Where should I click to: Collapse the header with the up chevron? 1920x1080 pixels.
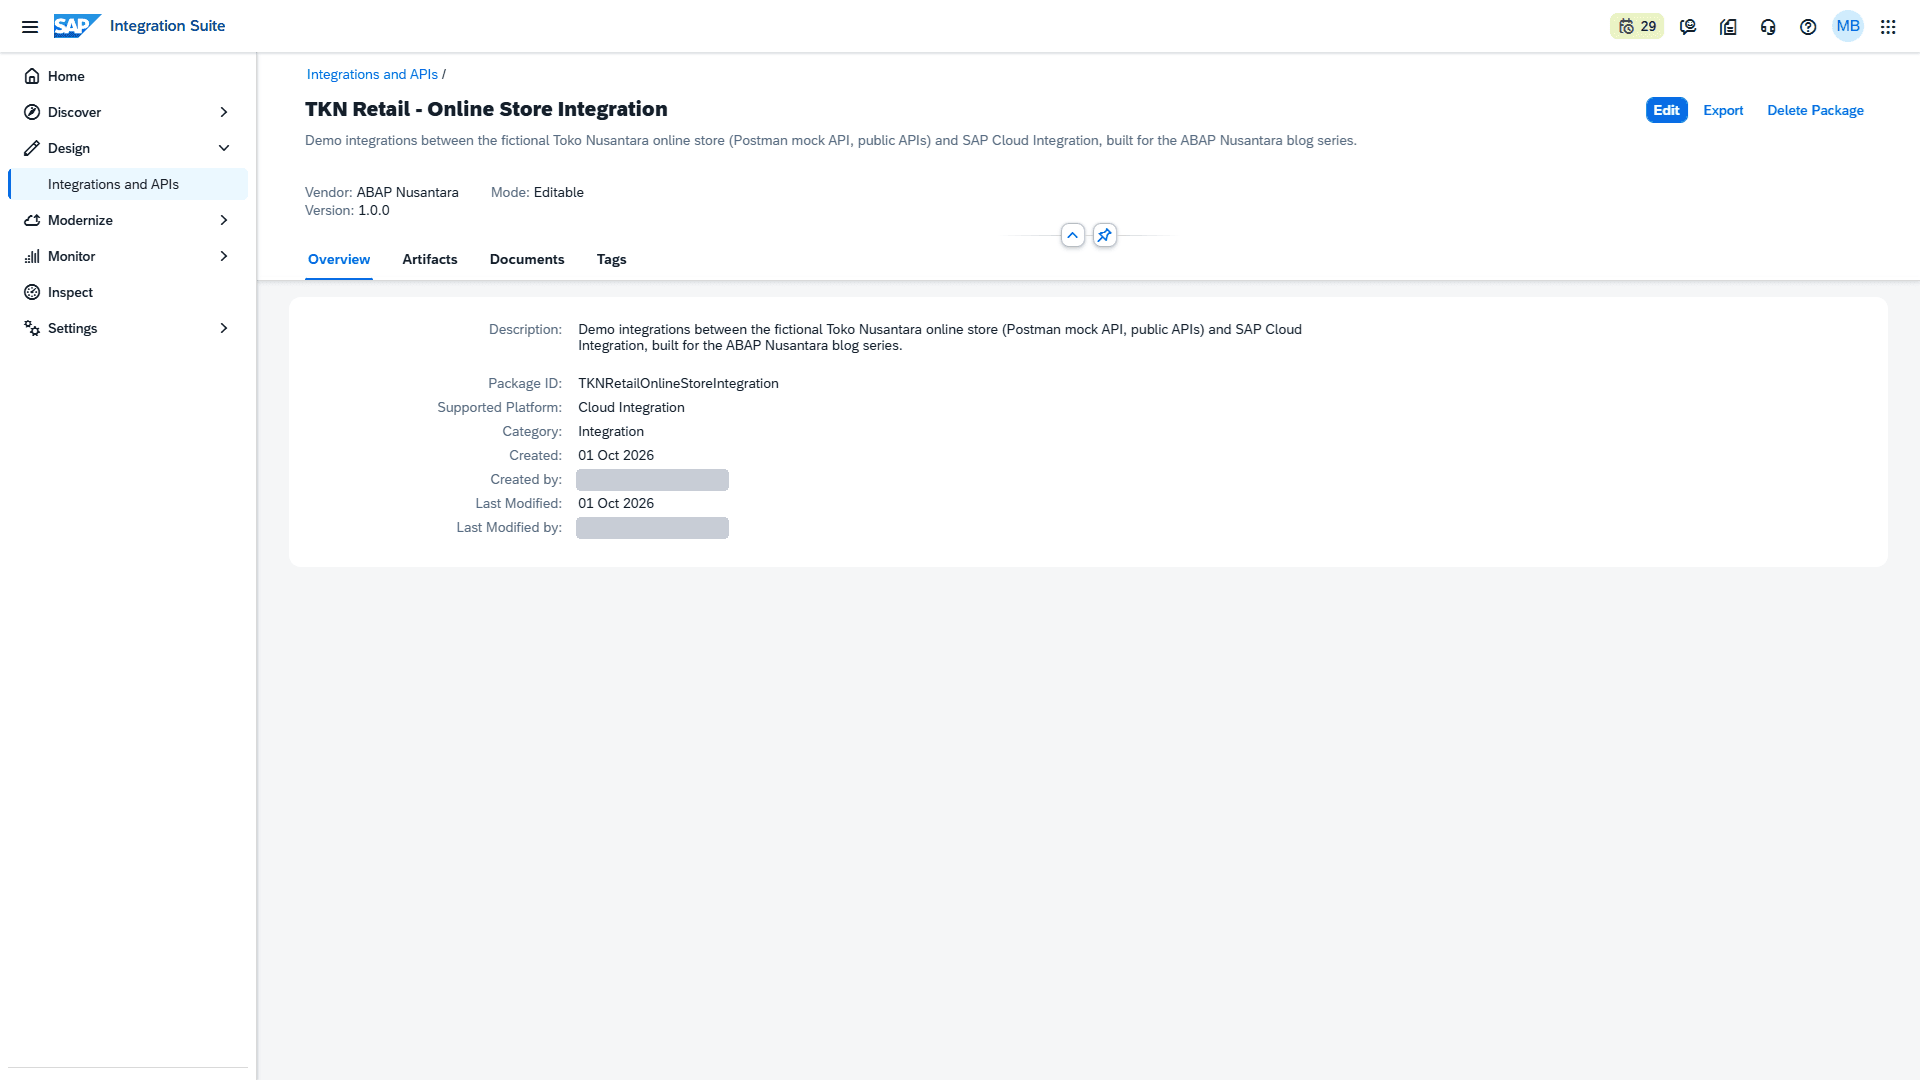pyautogui.click(x=1072, y=235)
